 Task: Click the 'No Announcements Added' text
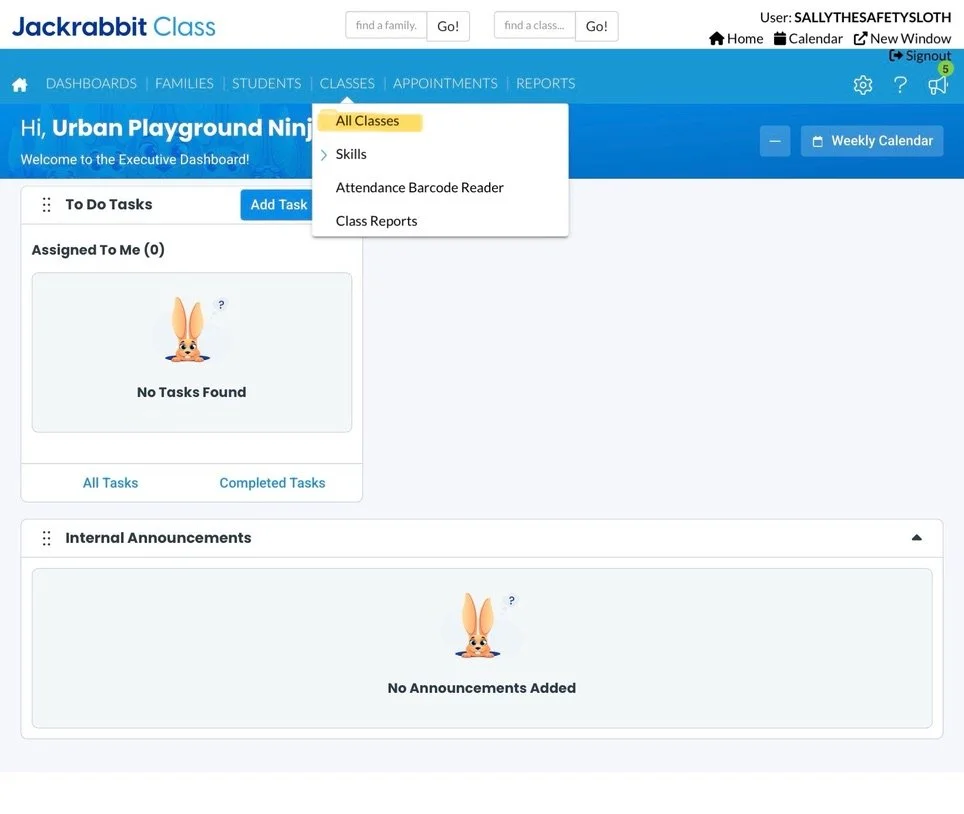(482, 688)
